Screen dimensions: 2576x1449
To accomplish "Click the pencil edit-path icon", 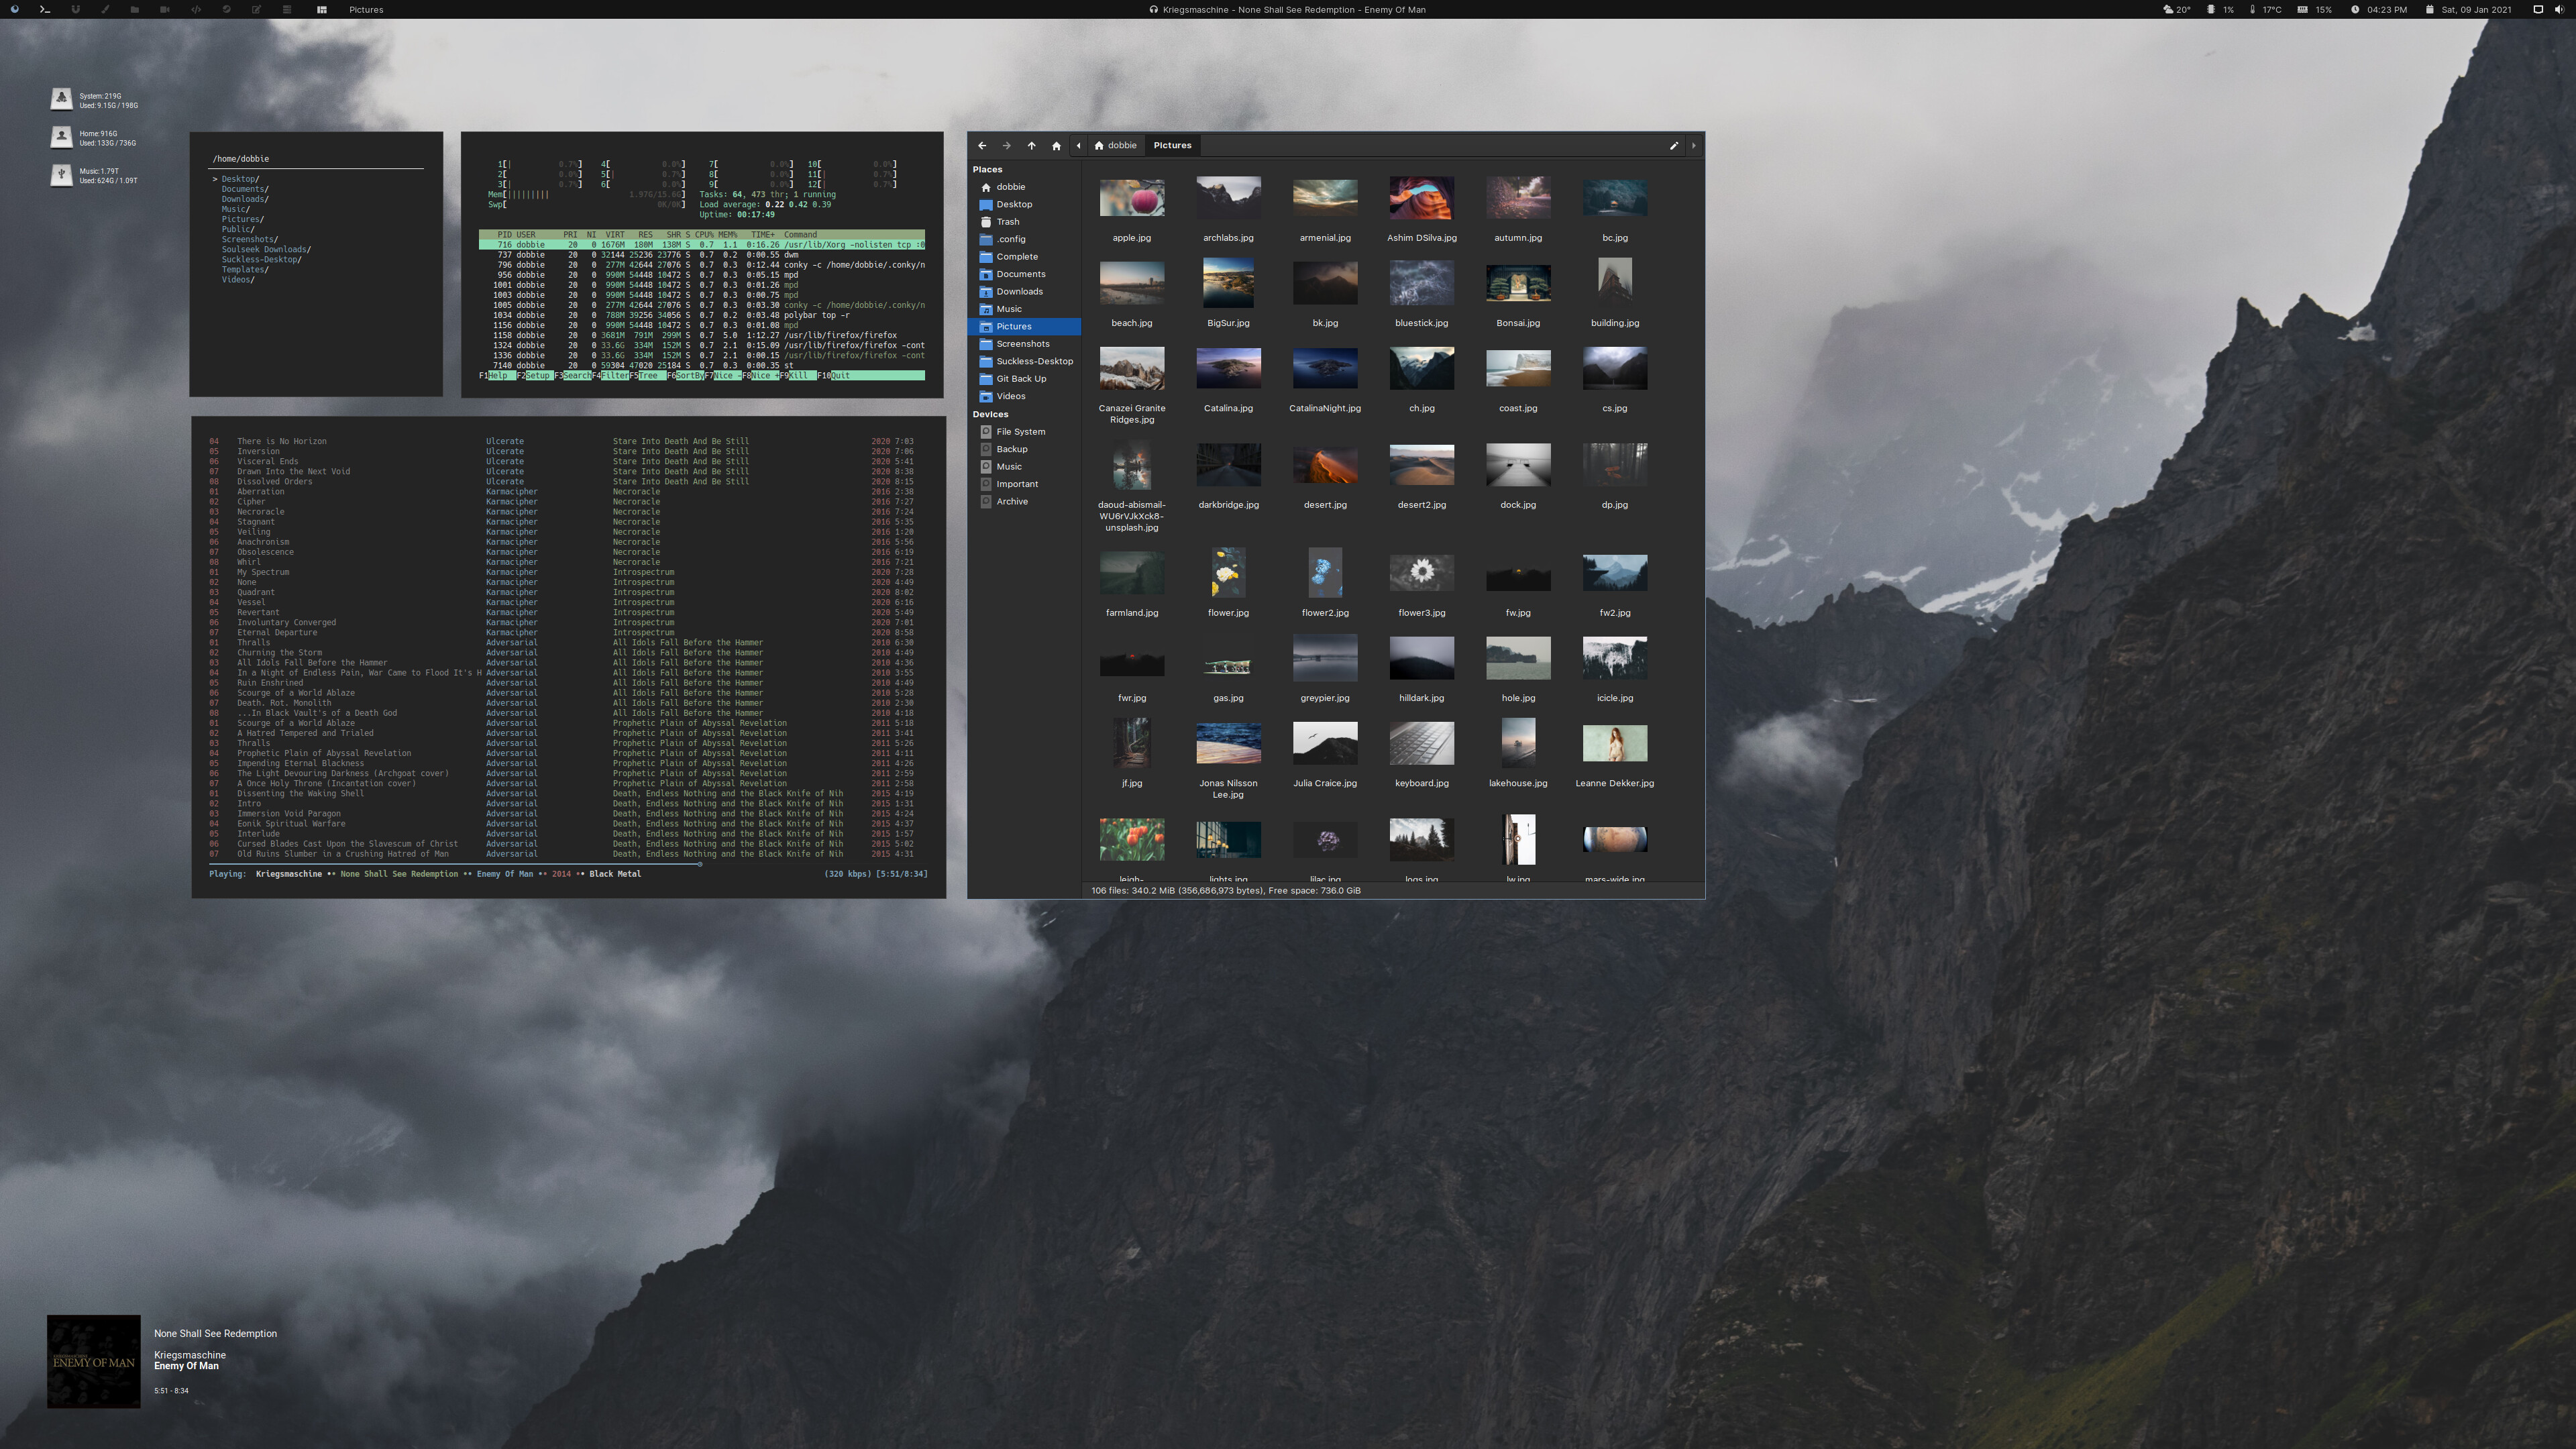I will tap(1674, 146).
